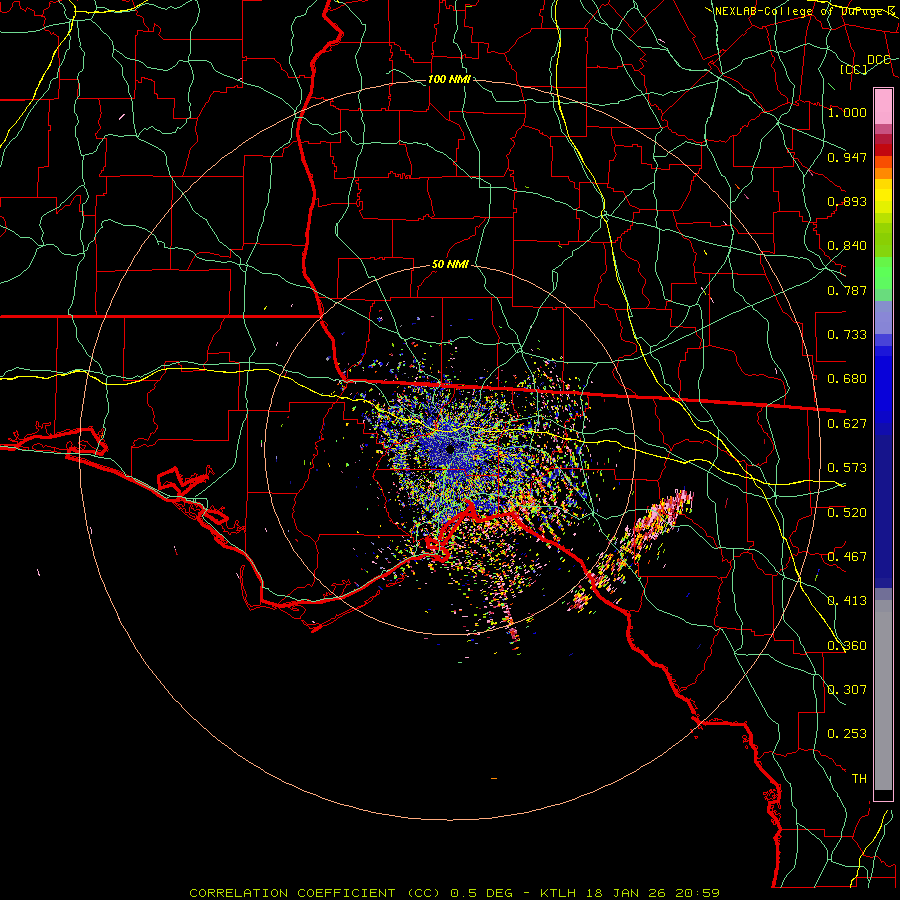
Task: Click the 0.893 color scale value
Action: [x=847, y=201]
